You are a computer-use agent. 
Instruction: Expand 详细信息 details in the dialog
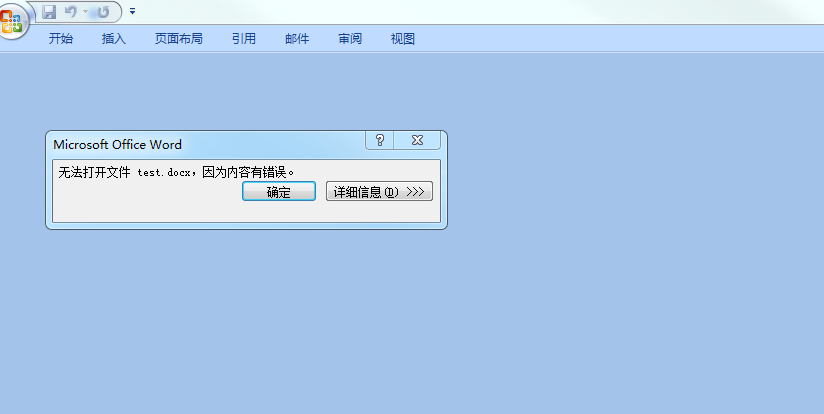point(379,191)
